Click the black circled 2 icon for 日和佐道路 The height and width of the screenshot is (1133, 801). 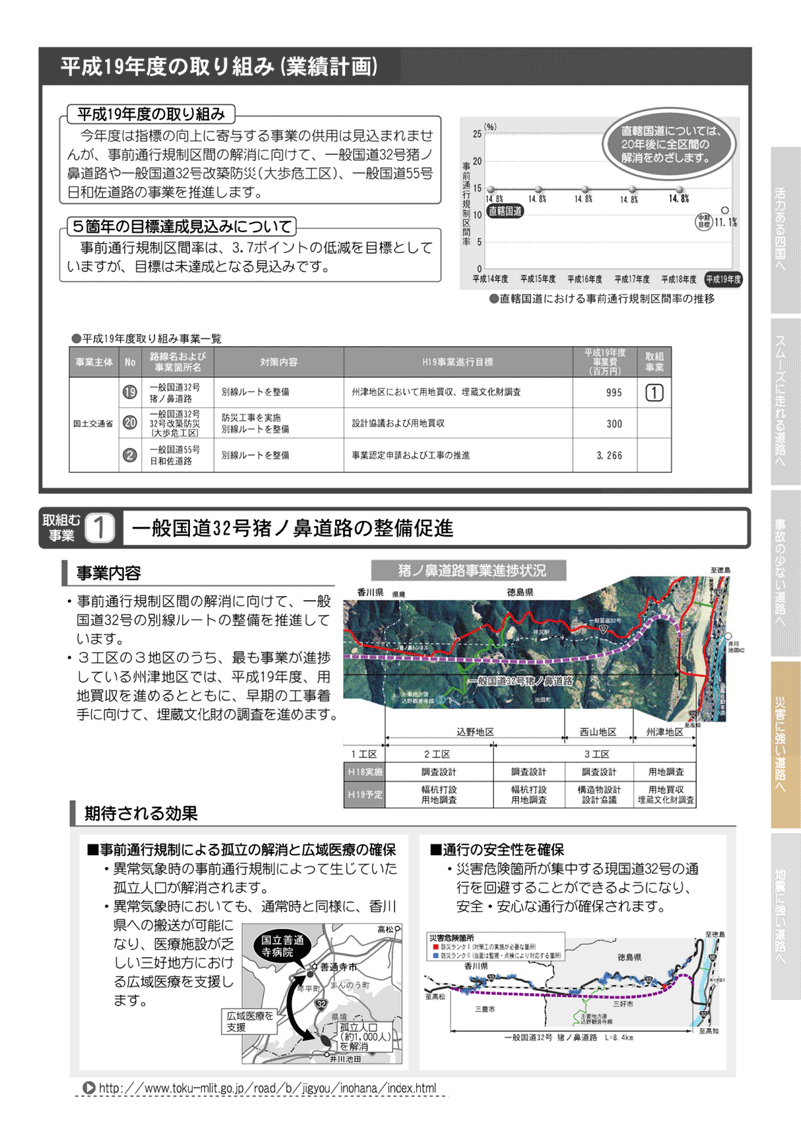(129, 455)
